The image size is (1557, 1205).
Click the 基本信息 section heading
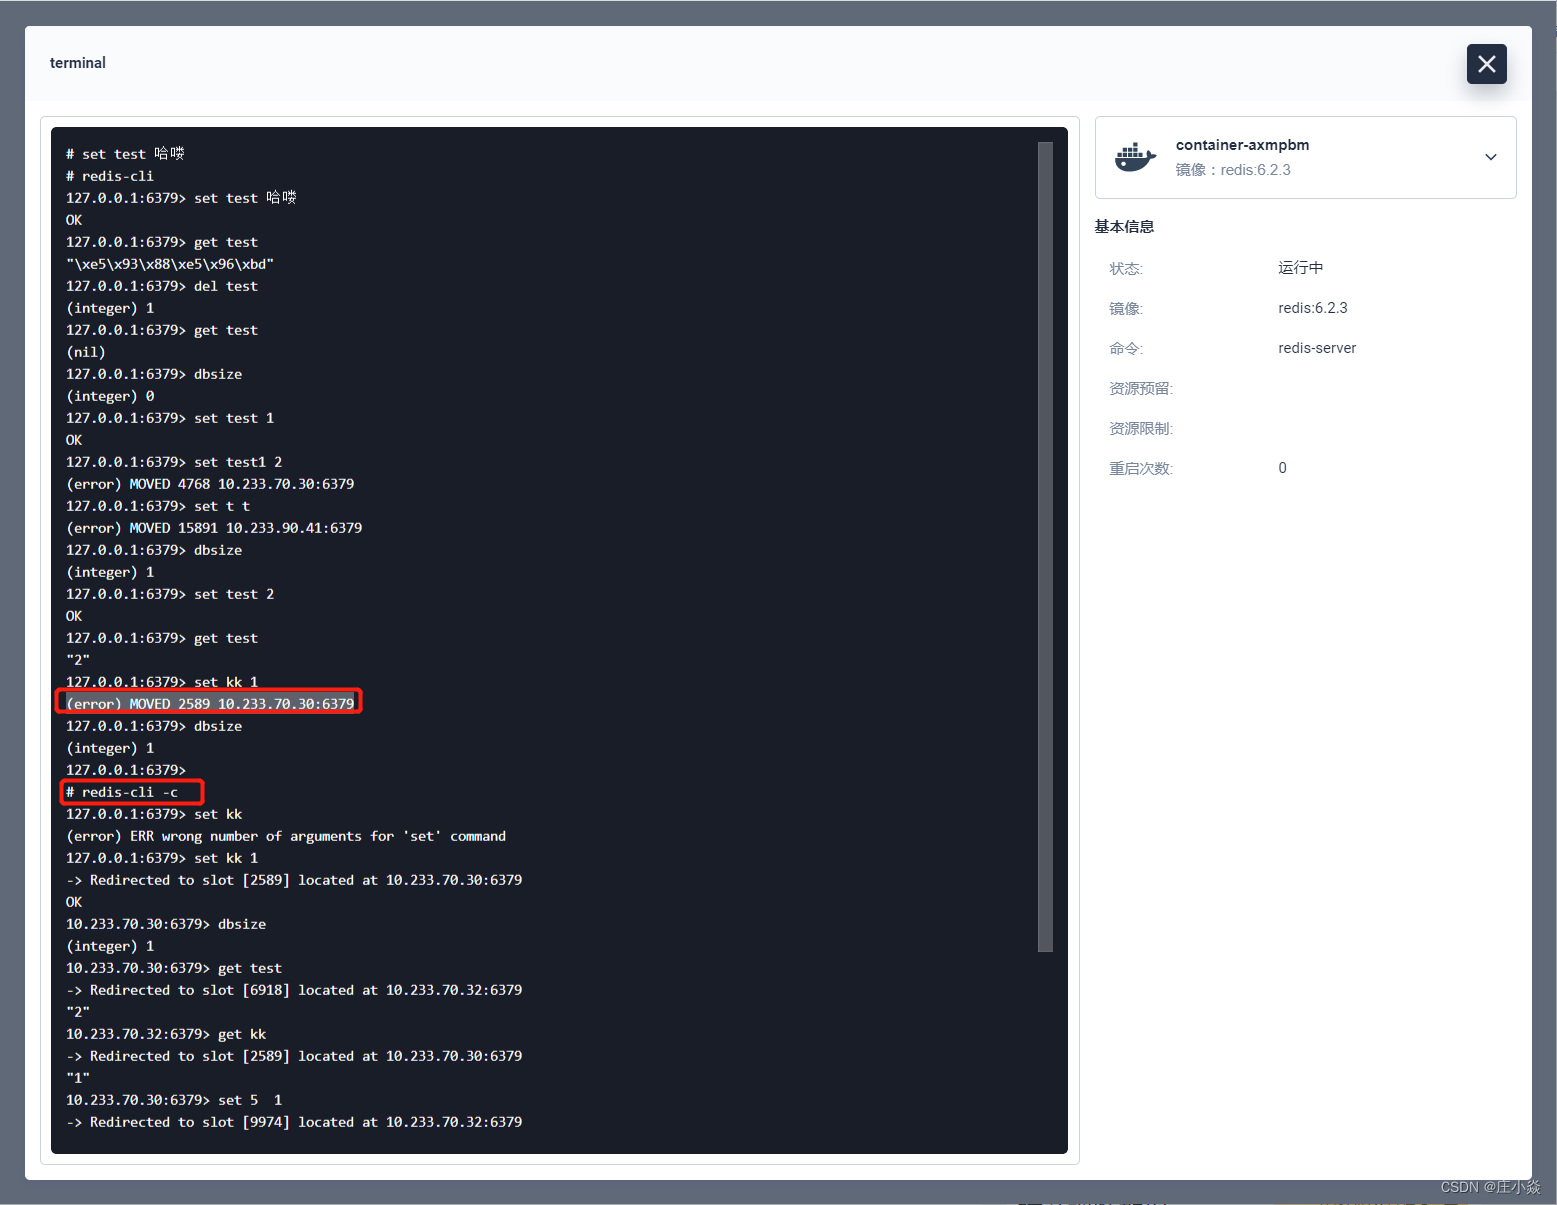tap(1124, 227)
